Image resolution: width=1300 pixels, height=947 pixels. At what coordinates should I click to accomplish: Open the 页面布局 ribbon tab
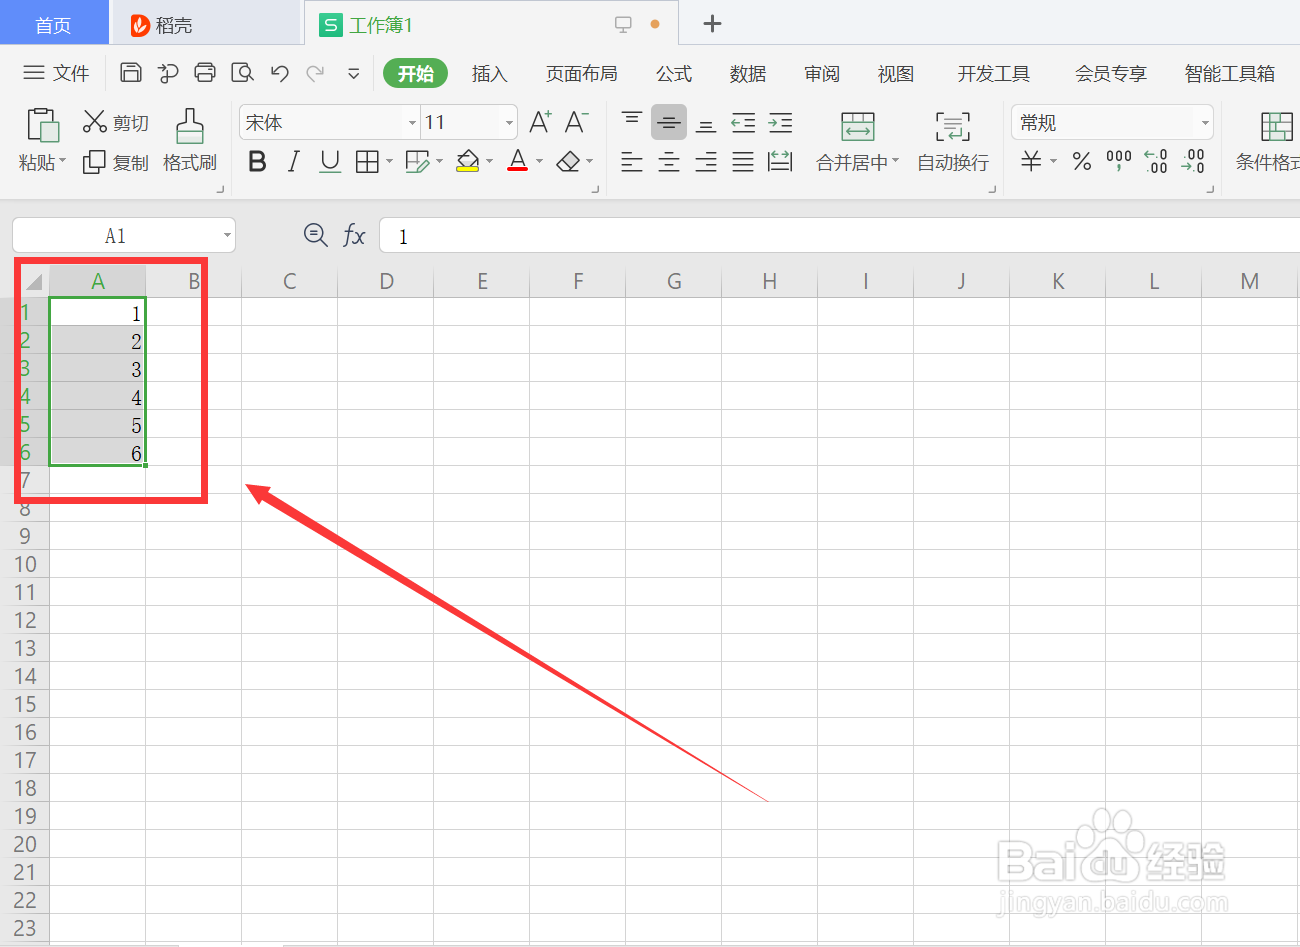click(581, 73)
